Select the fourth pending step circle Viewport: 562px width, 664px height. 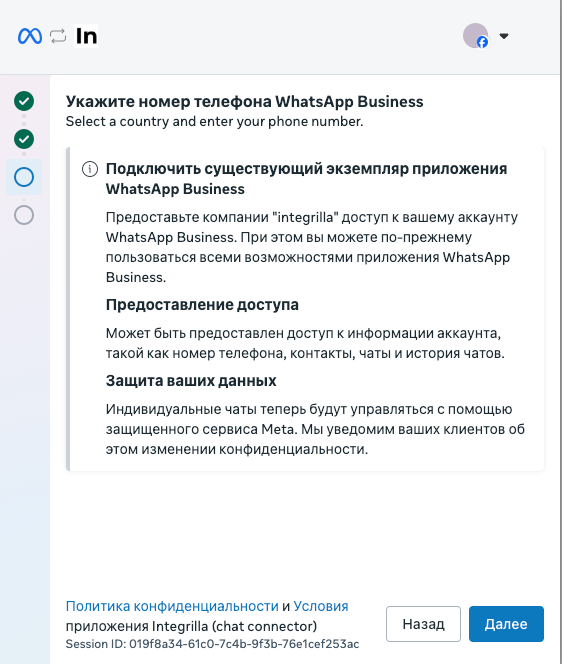click(x=24, y=215)
